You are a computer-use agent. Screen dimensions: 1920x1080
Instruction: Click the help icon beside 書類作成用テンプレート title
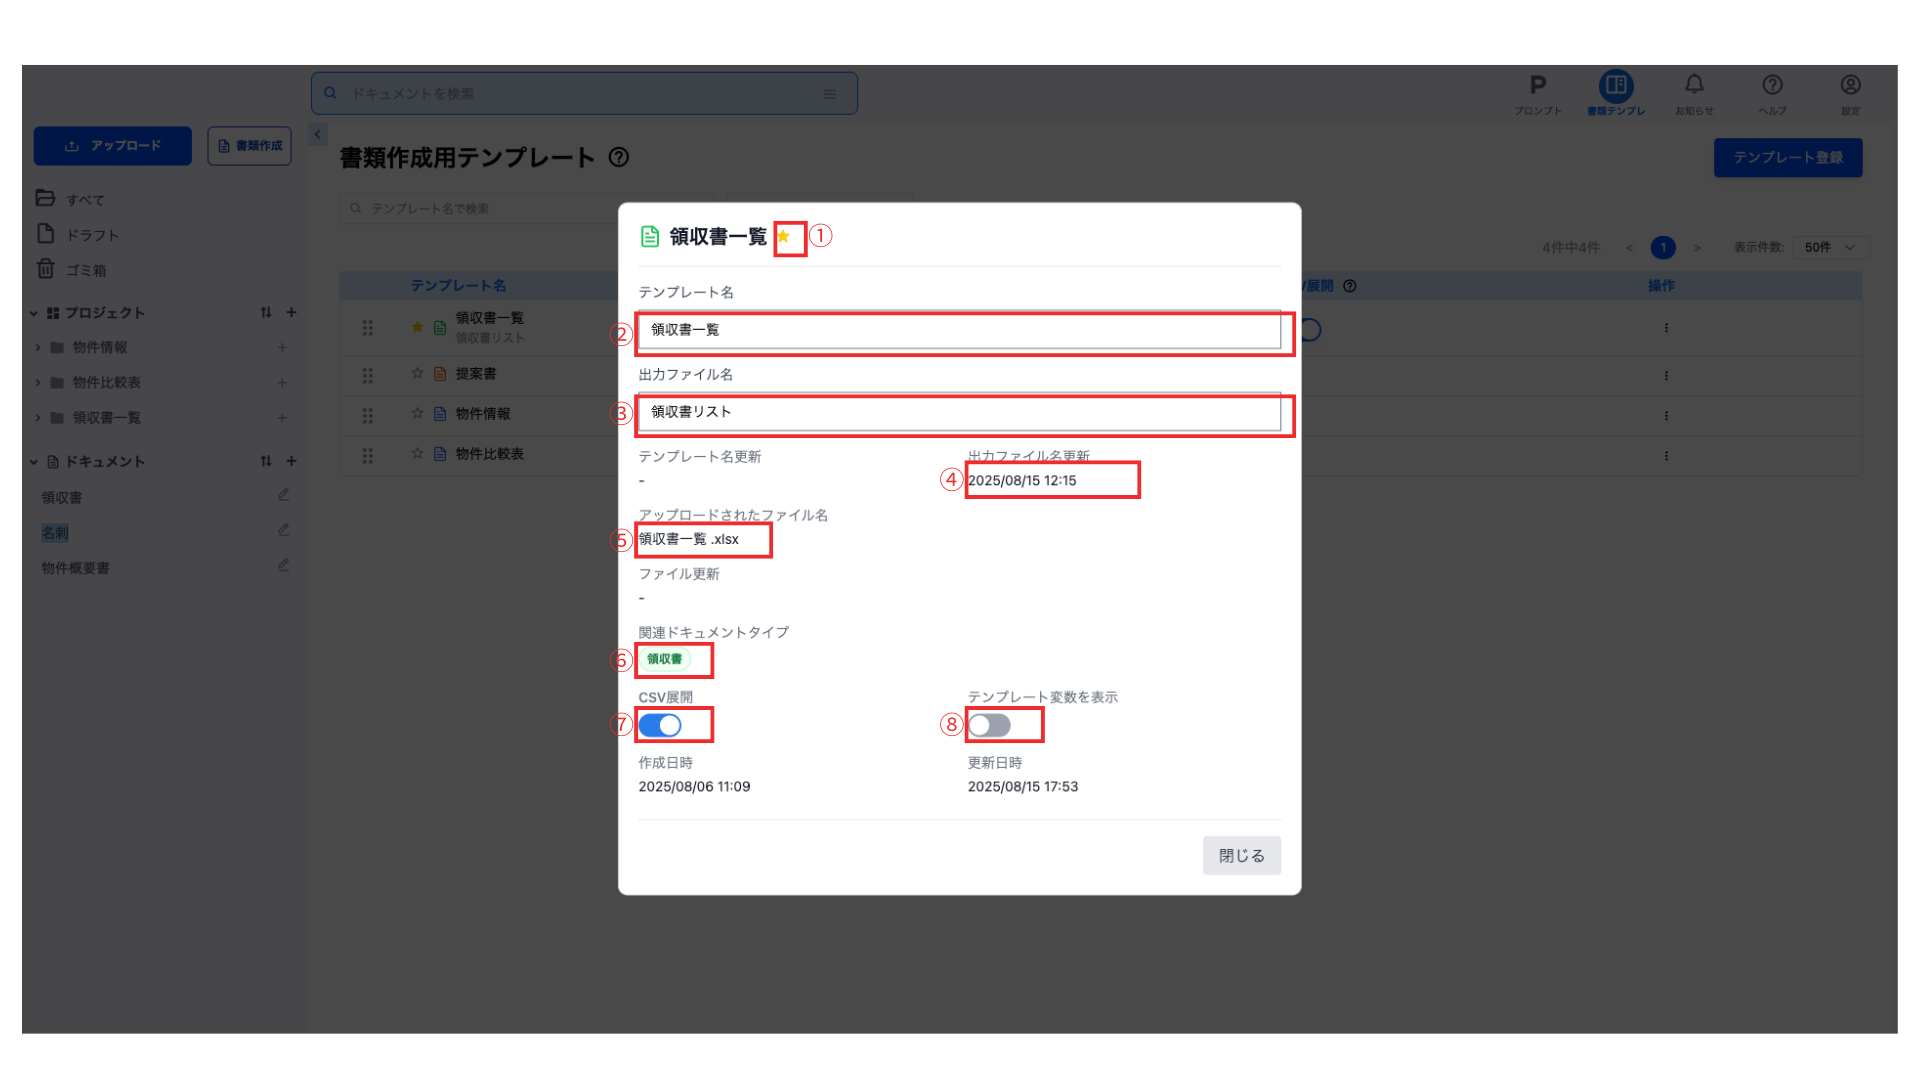(x=619, y=157)
